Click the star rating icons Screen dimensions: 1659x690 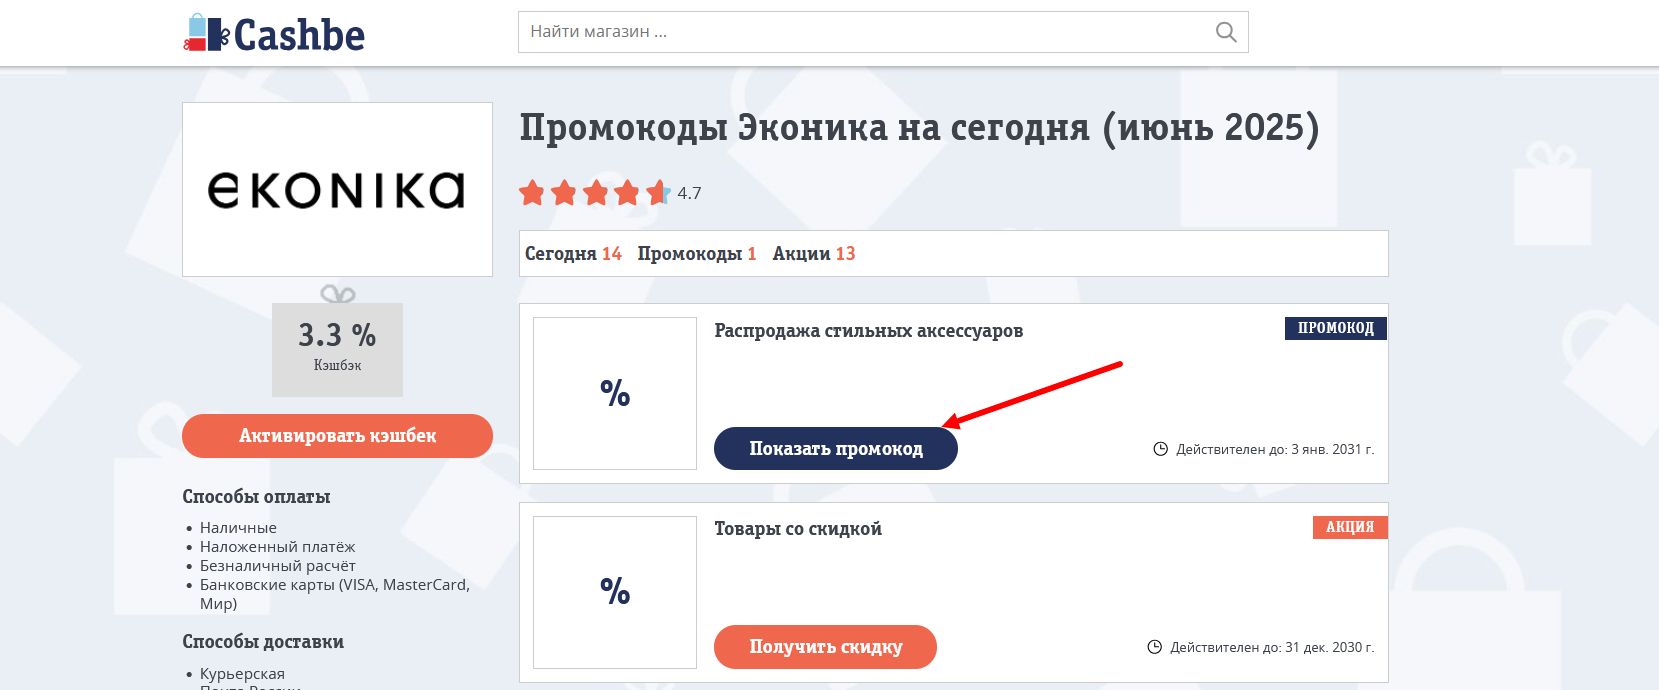click(595, 193)
